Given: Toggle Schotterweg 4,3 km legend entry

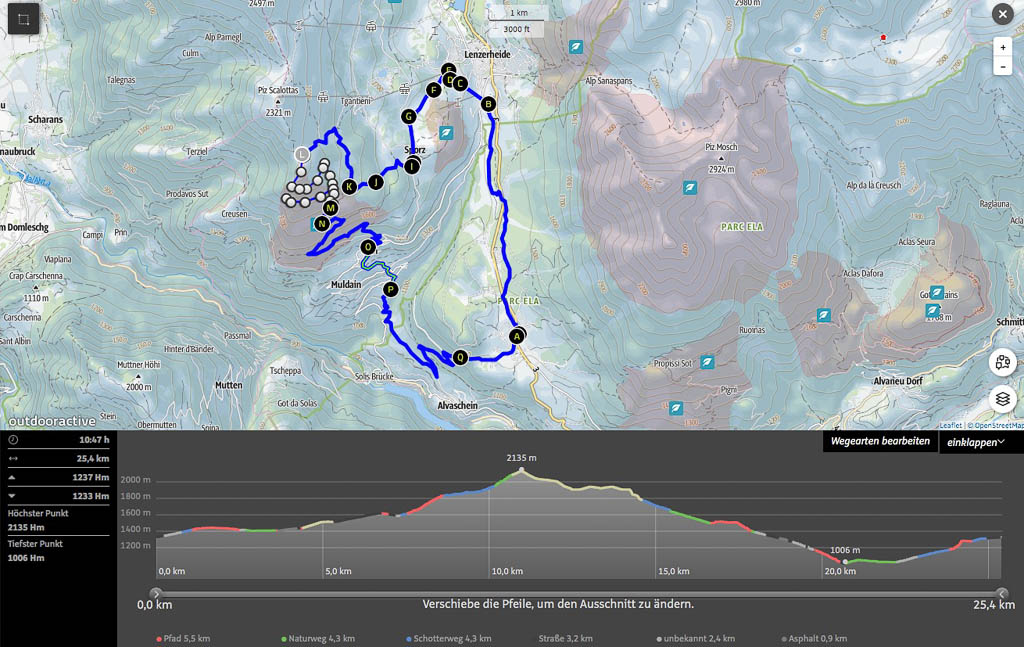Looking at the screenshot, I should [x=449, y=638].
